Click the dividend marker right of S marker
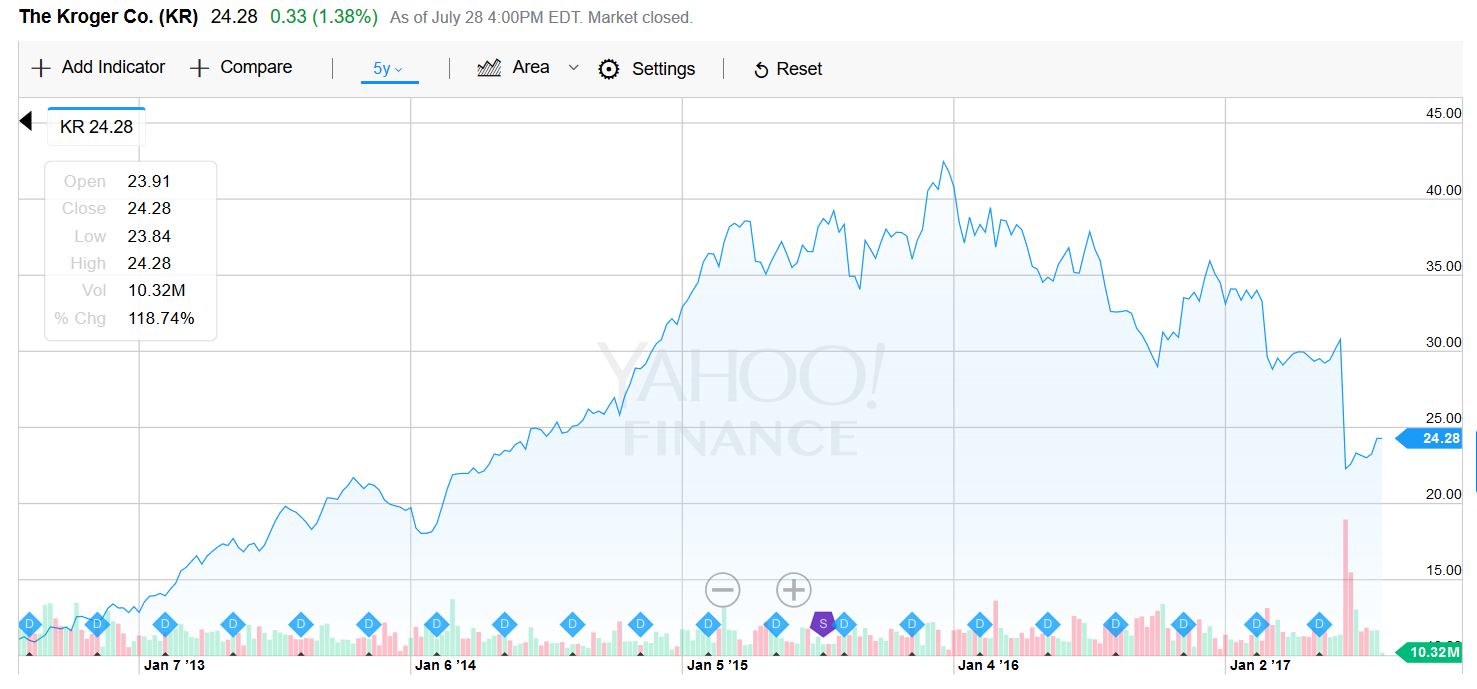1477x689 pixels. tap(843, 624)
